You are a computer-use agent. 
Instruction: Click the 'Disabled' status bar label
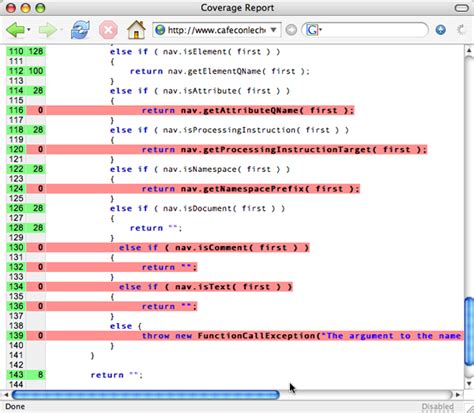(x=437, y=406)
